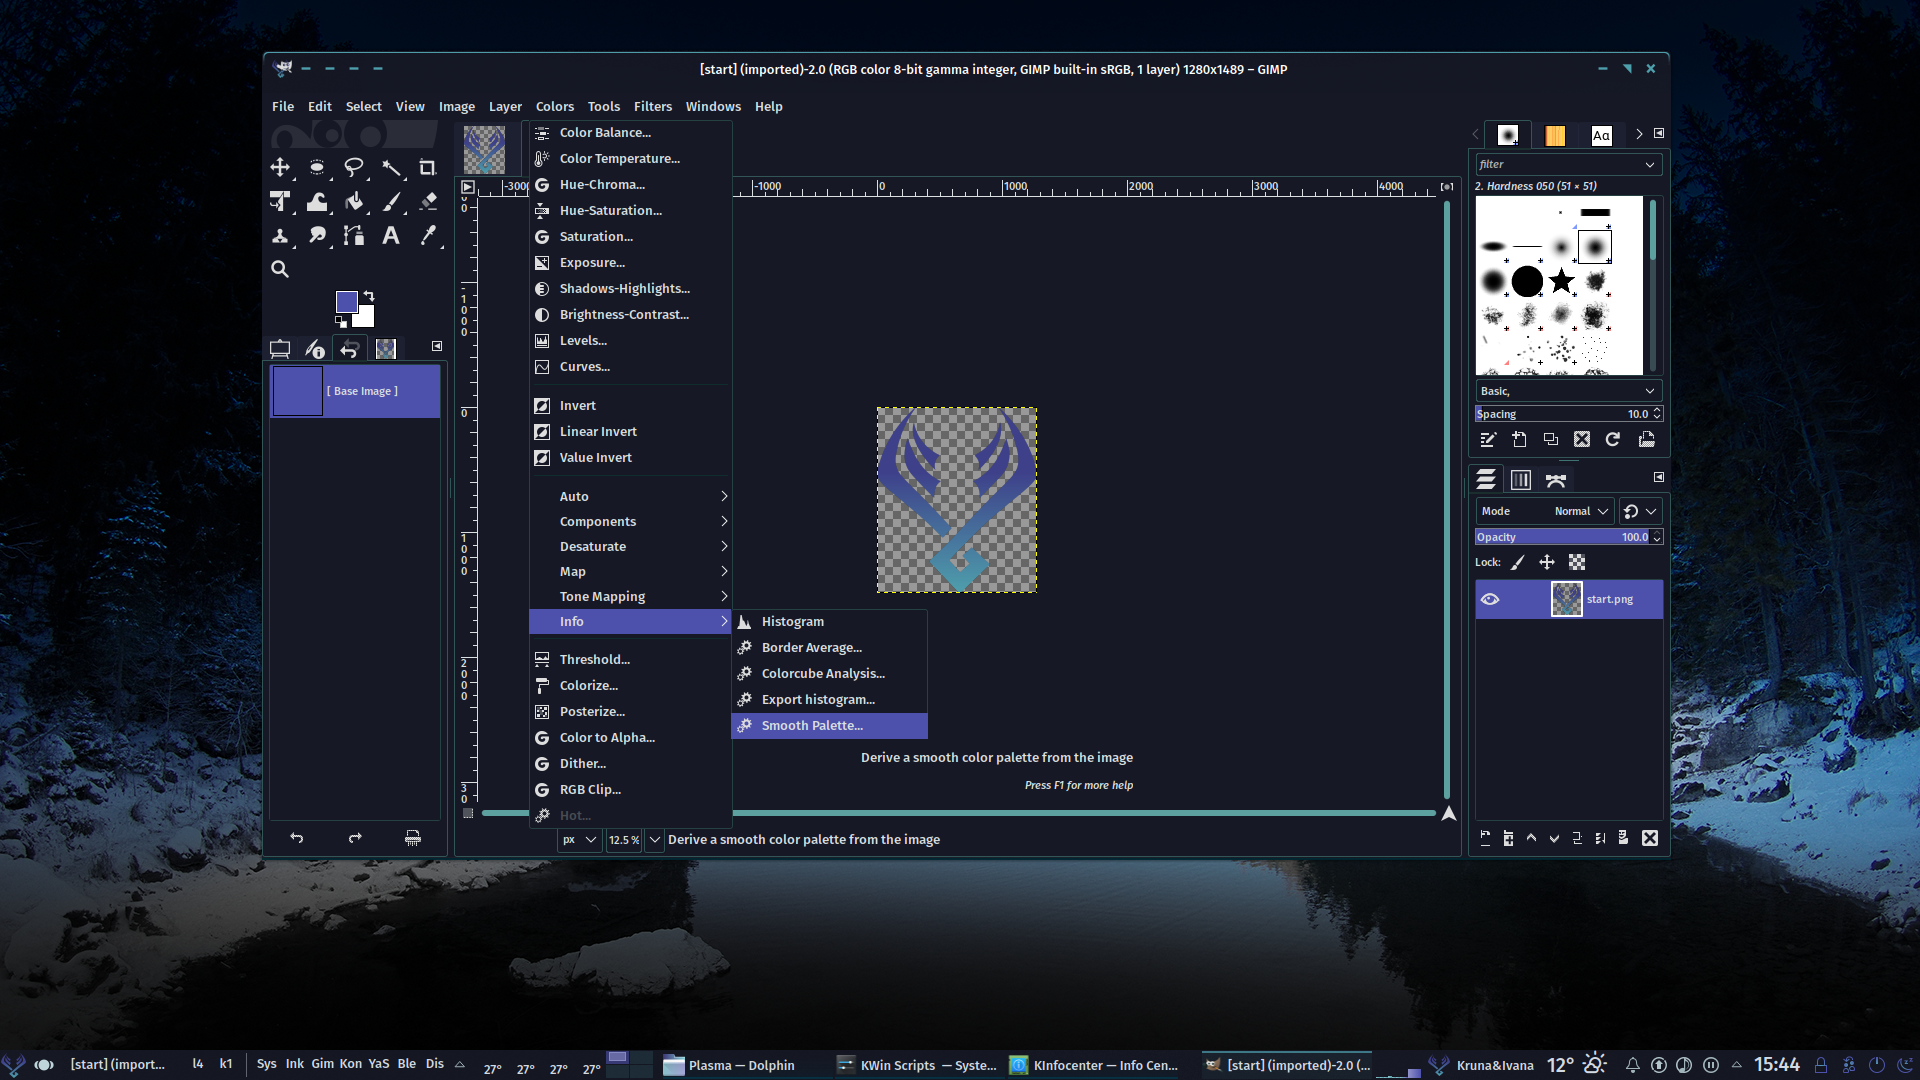Open the Basic brush tag dropdown
Screen dimensions: 1920x1080
point(1568,391)
